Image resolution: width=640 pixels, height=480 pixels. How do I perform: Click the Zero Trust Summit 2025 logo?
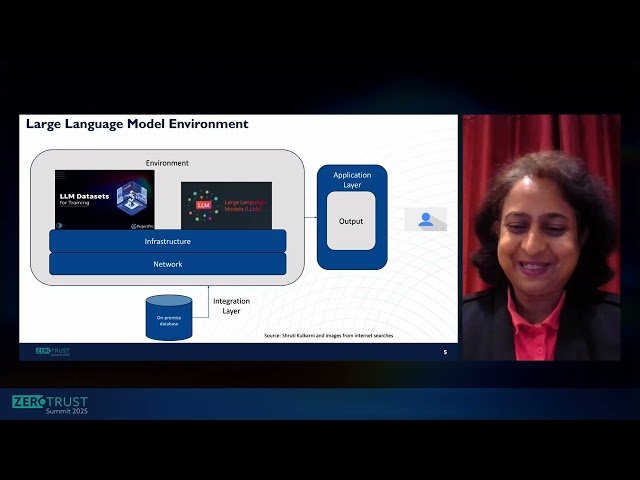pos(50,406)
